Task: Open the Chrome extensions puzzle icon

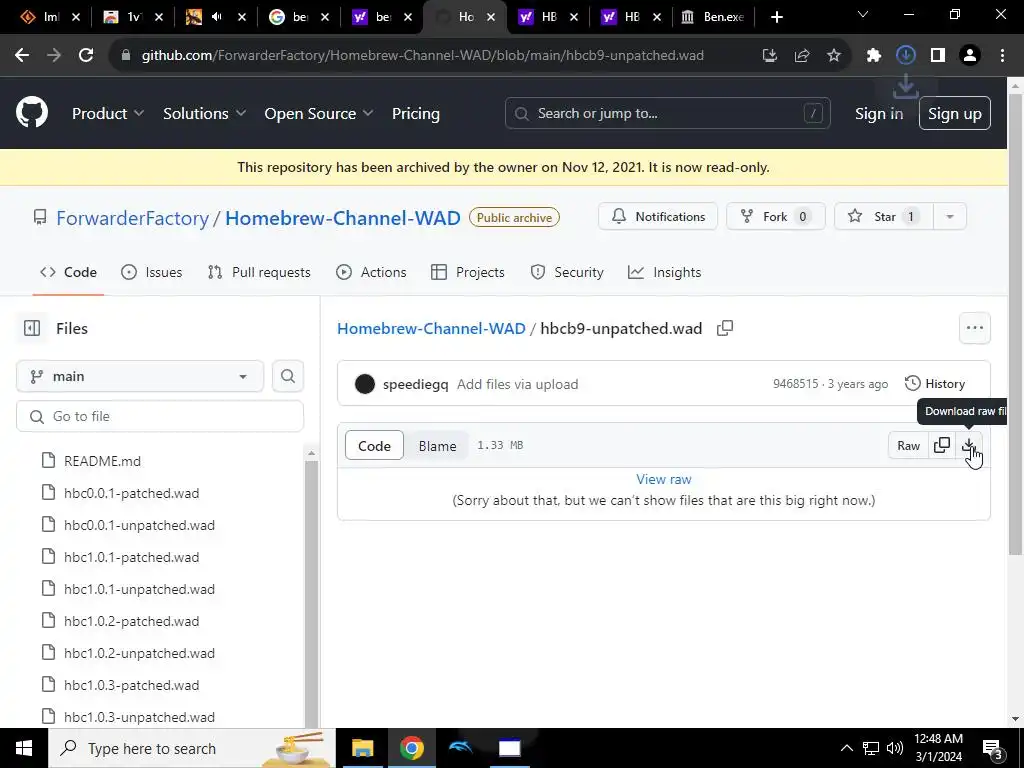Action: point(874,56)
